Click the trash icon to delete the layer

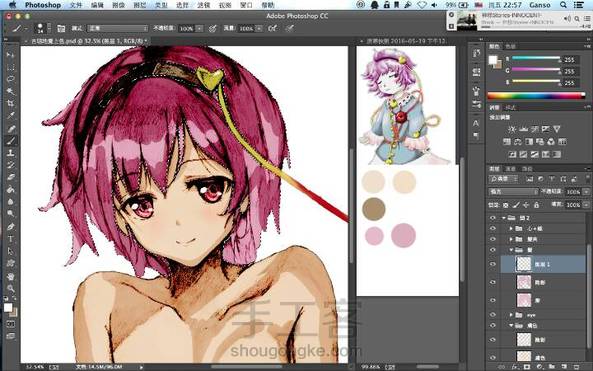point(576,367)
